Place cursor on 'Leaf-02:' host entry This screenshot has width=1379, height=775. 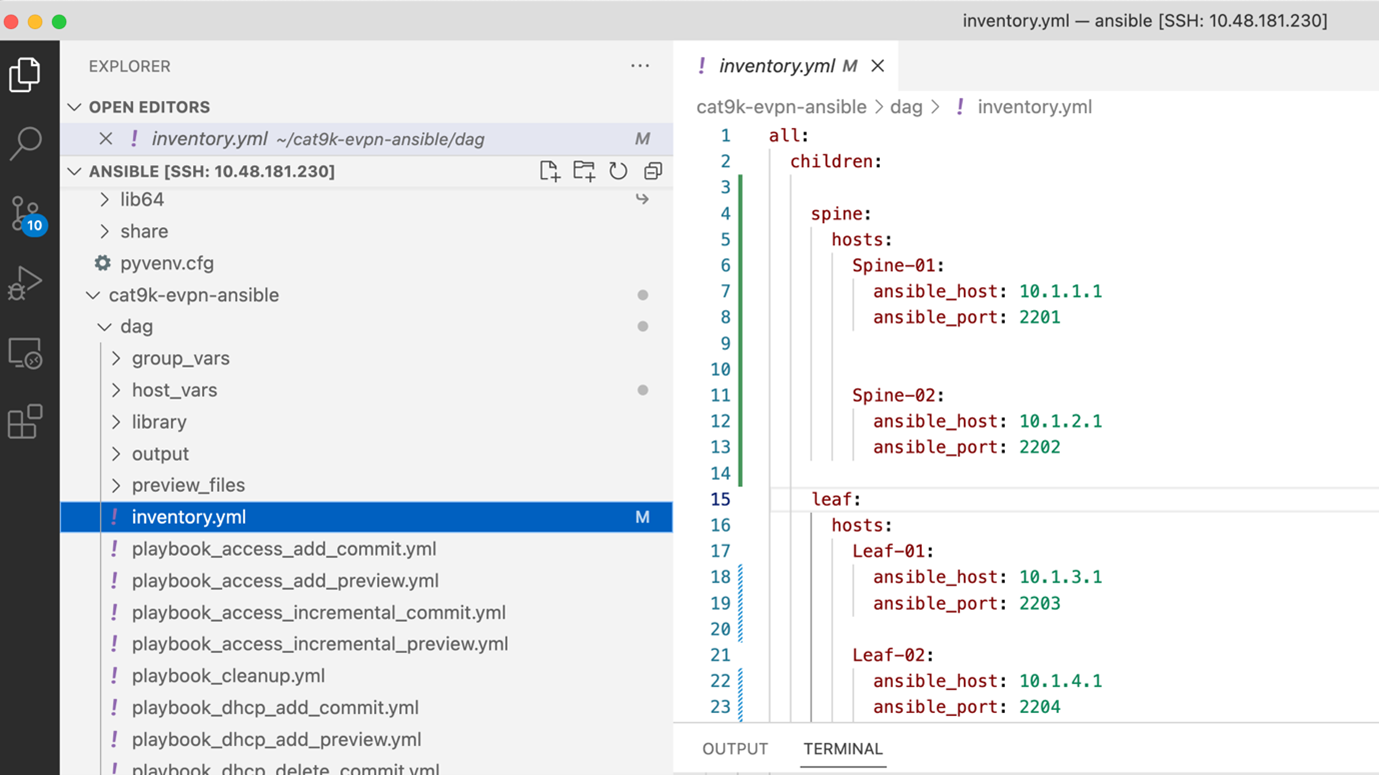tap(893, 655)
